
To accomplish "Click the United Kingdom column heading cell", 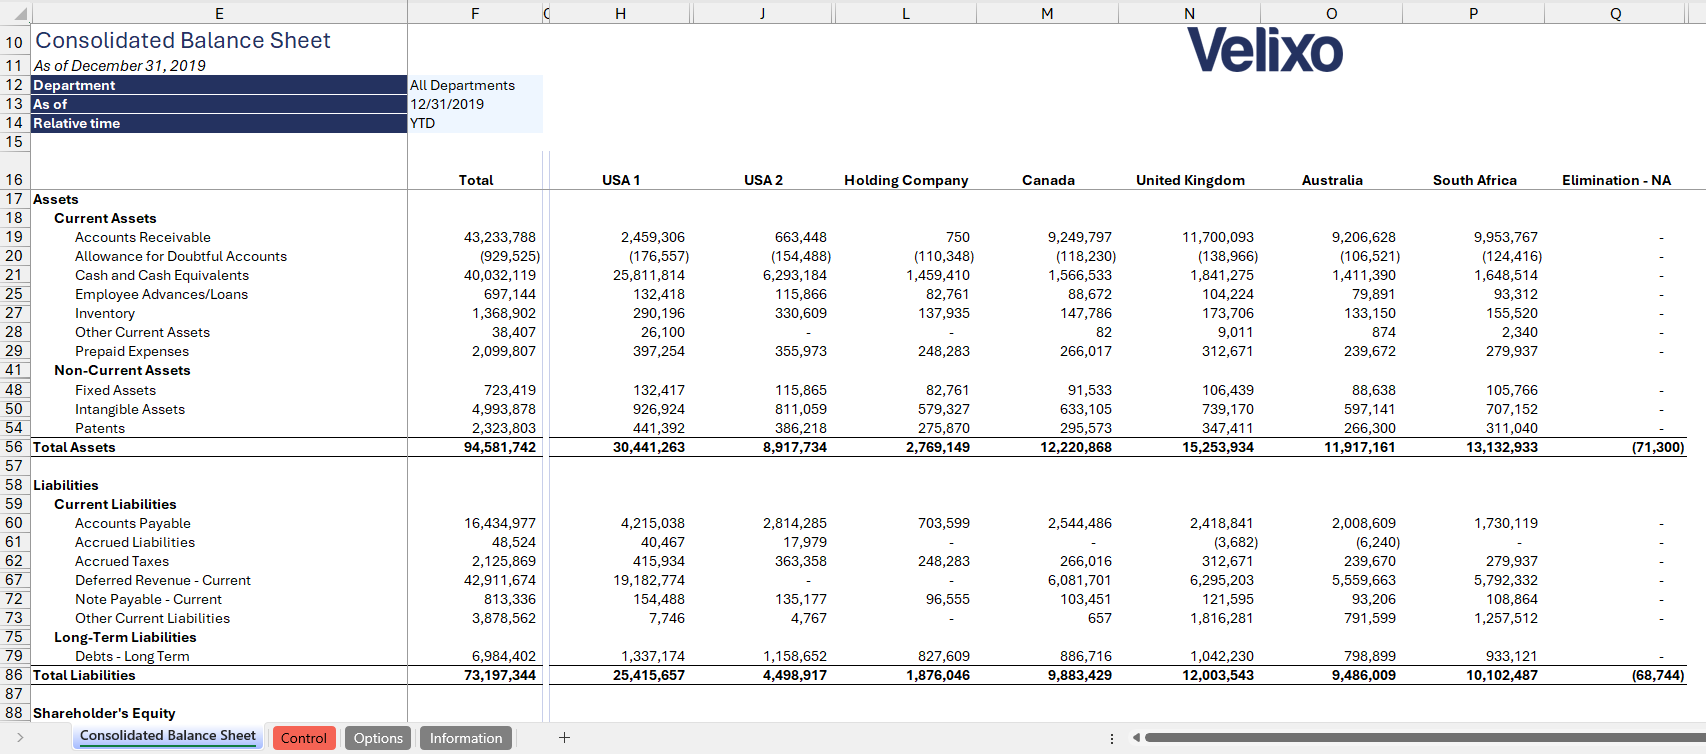I will pyautogui.click(x=1190, y=180).
